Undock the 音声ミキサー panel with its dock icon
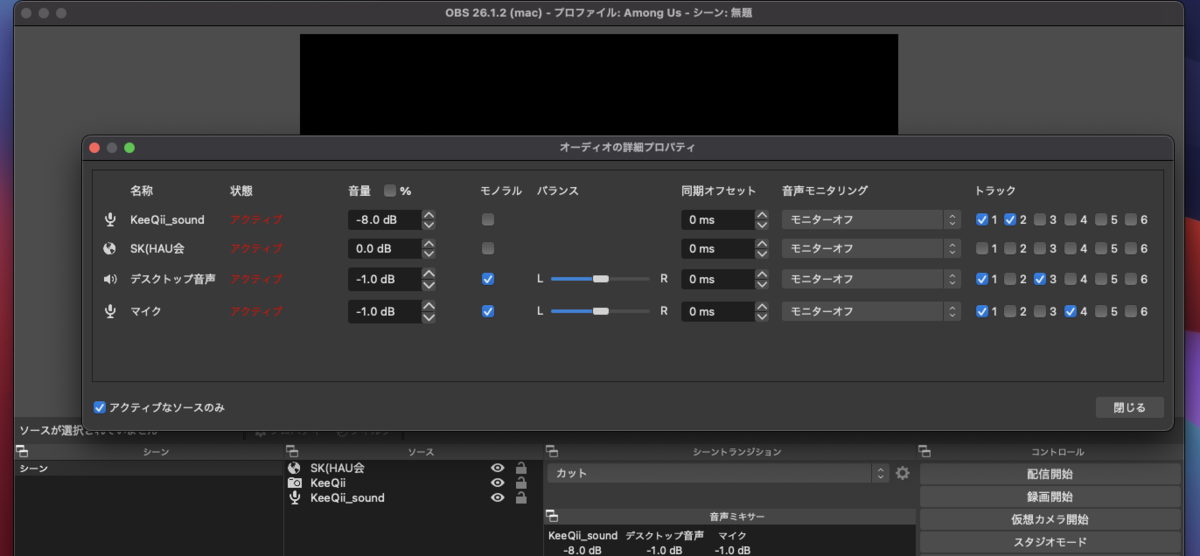The width and height of the screenshot is (1200, 556). click(550, 516)
